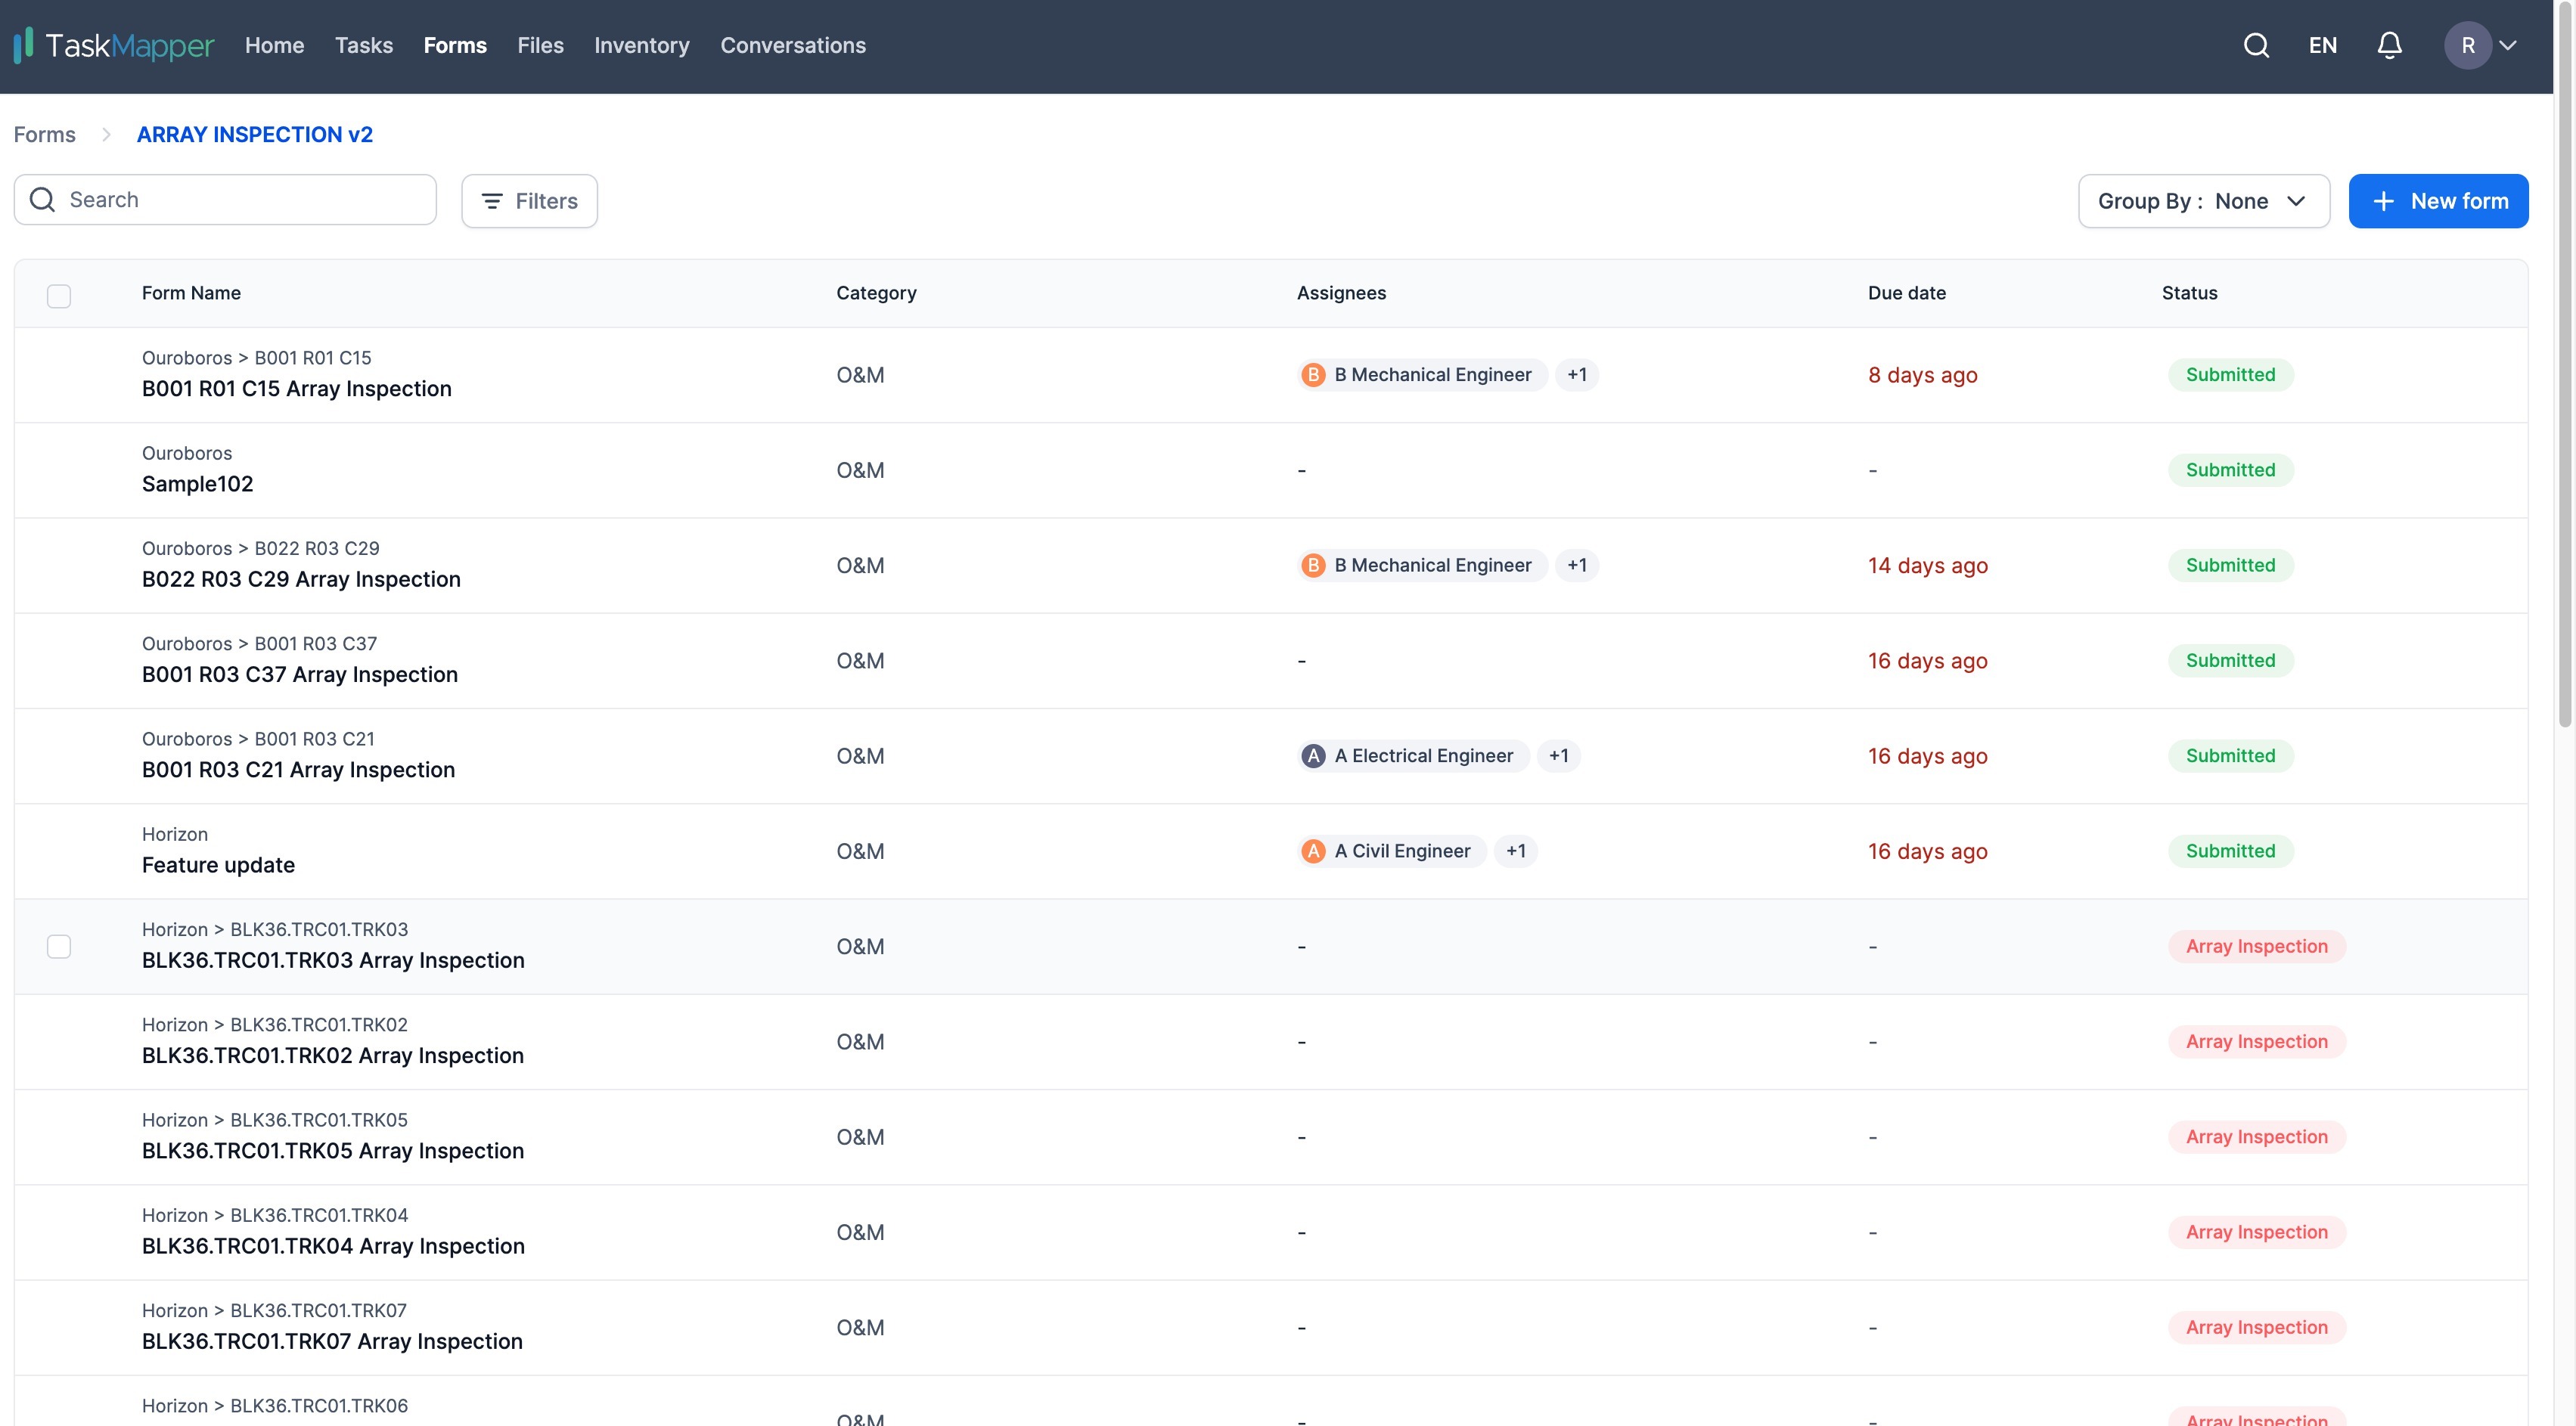Open BLK36.TRC01.TRK03 Array Inspection form
2576x1426 pixels.
click(x=333, y=960)
